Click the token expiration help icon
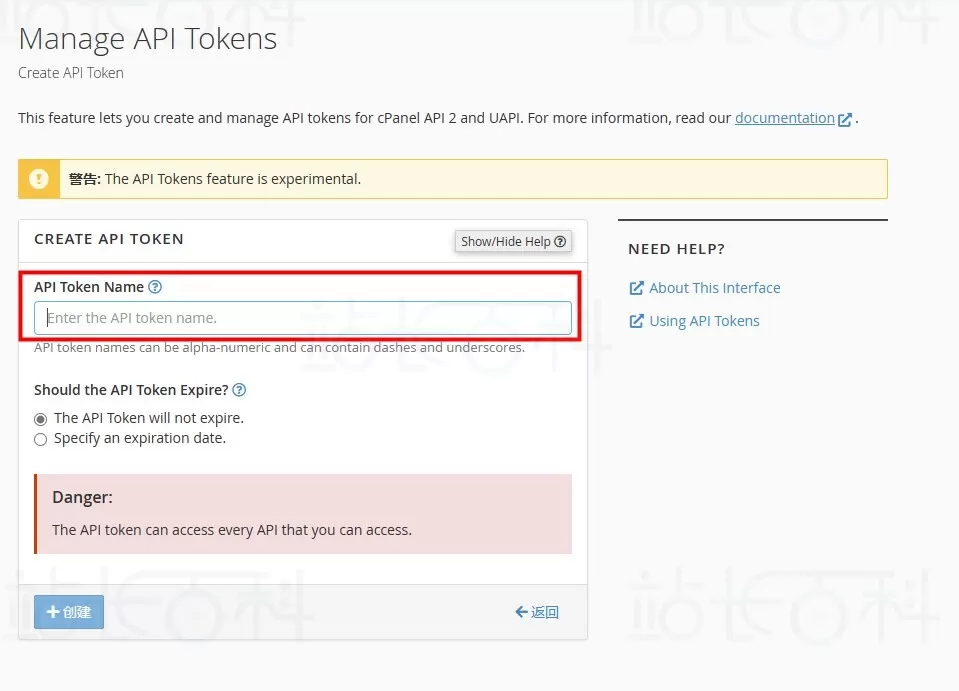The height and width of the screenshot is (691, 959). click(240, 390)
